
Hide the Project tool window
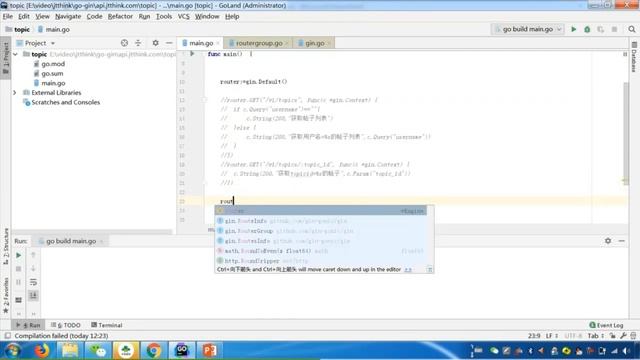(169, 43)
